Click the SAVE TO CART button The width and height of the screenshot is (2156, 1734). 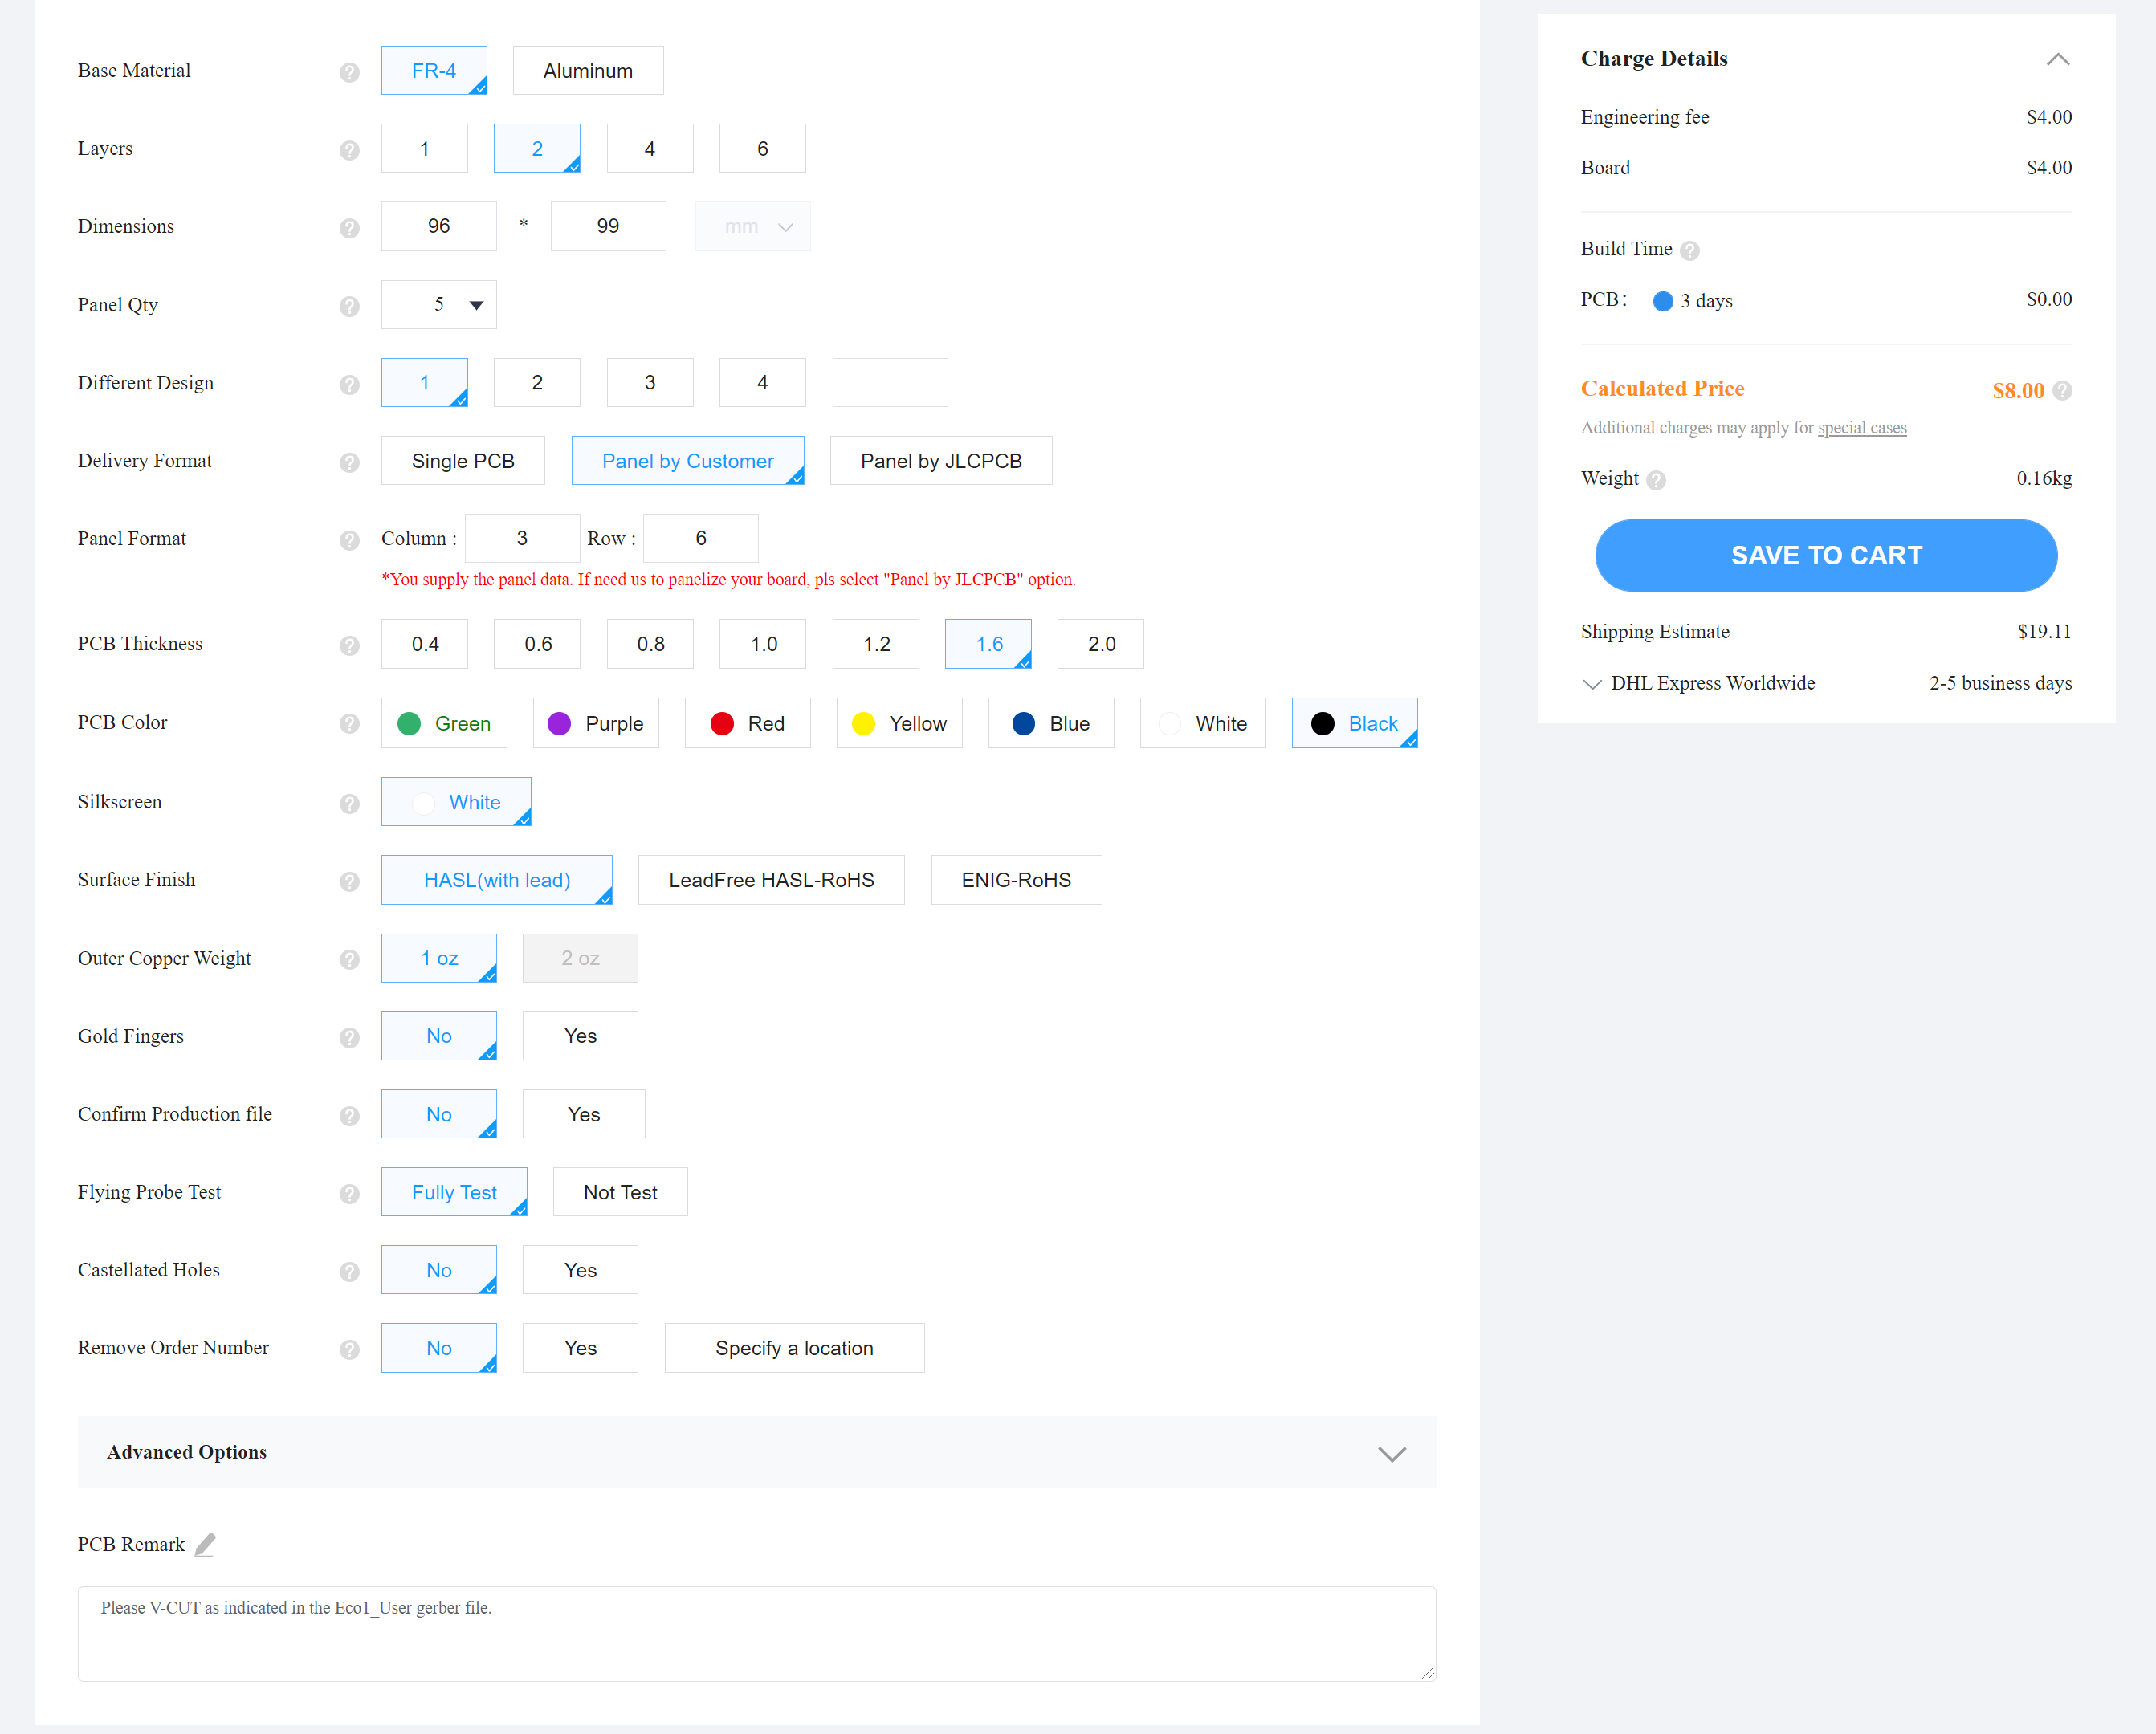(1825, 555)
